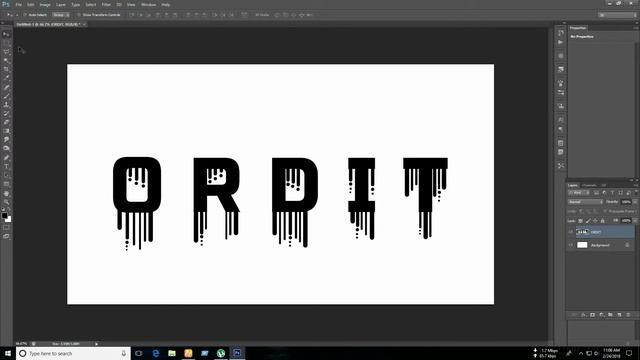Select the Crop tool
This screenshot has width=640, height=360.
(x=6, y=69)
